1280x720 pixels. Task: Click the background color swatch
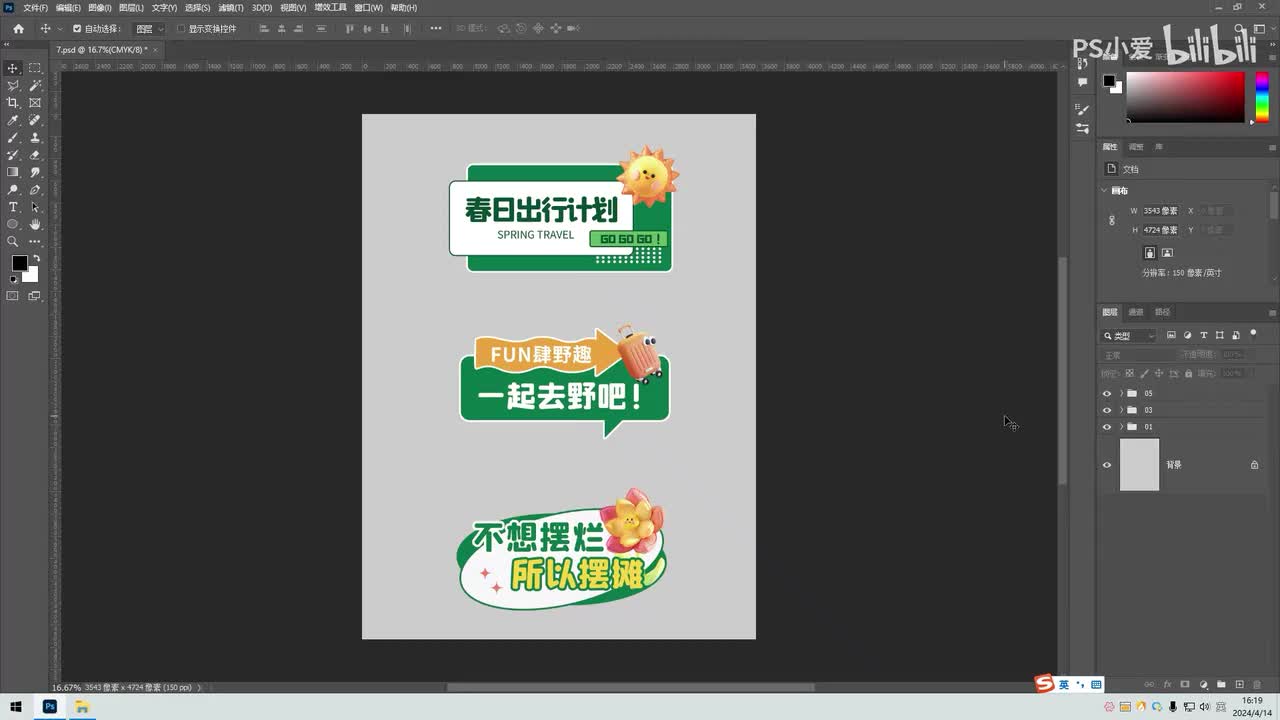pyautogui.click(x=32, y=275)
